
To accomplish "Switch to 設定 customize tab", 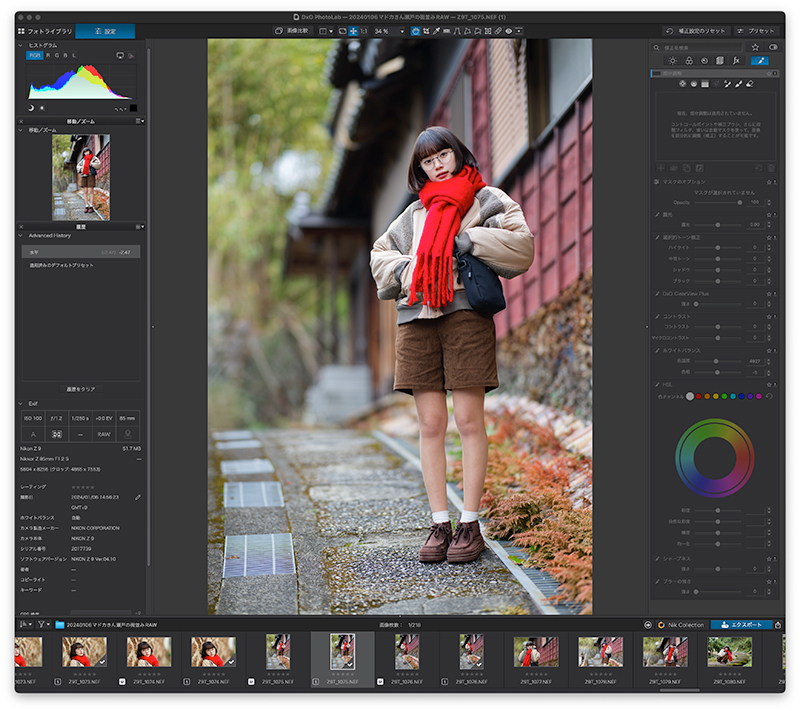I will click(106, 31).
